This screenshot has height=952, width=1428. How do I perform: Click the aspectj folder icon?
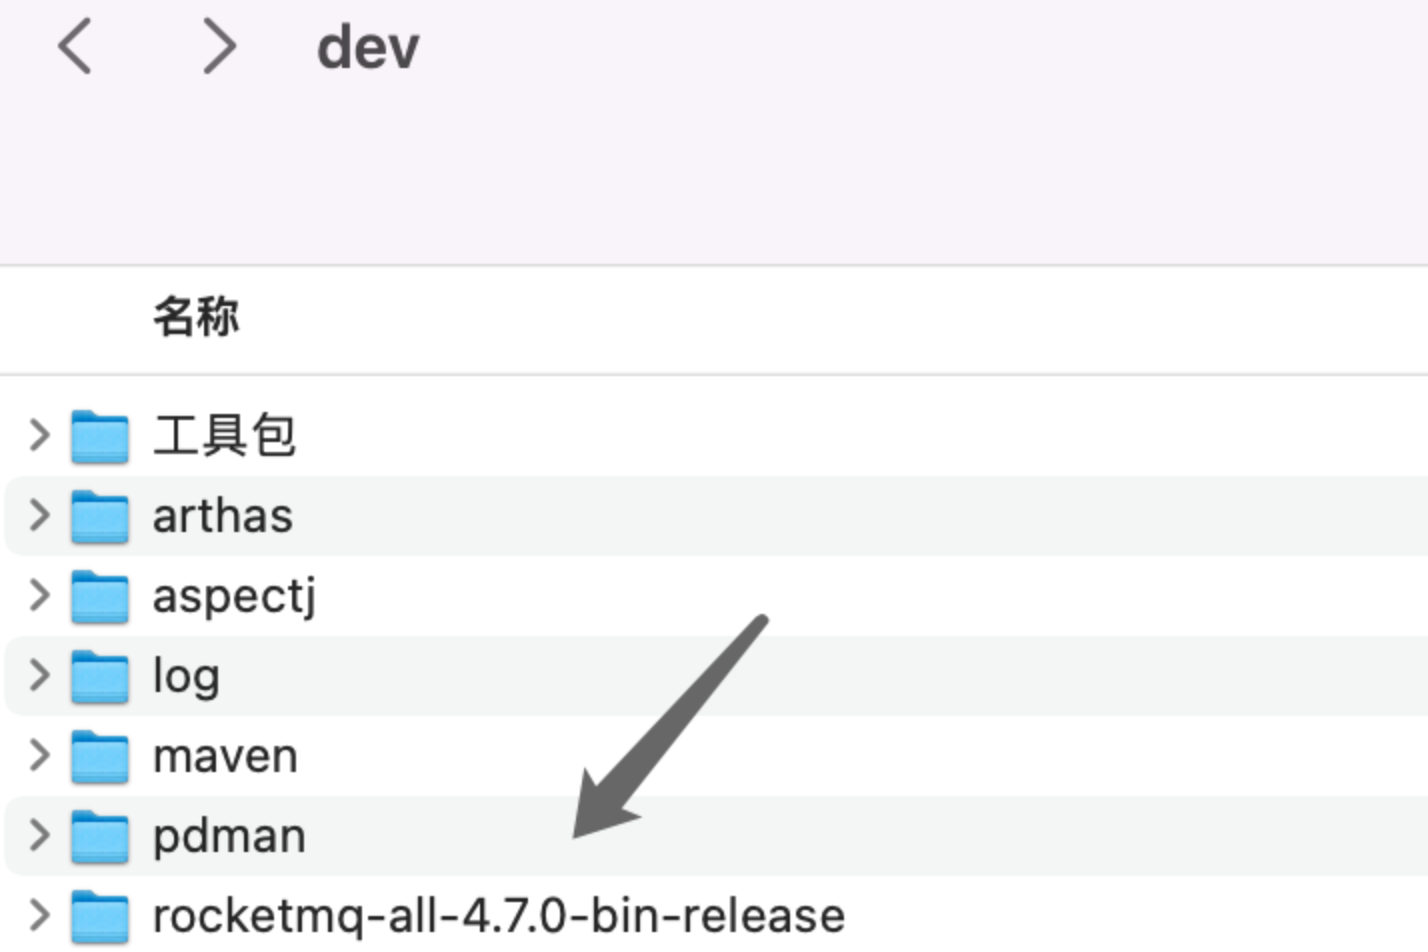[100, 597]
